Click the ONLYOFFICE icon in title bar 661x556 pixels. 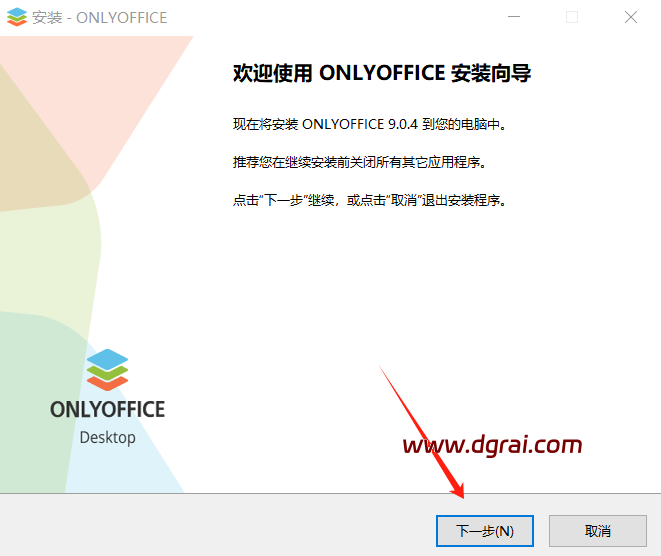(17, 17)
